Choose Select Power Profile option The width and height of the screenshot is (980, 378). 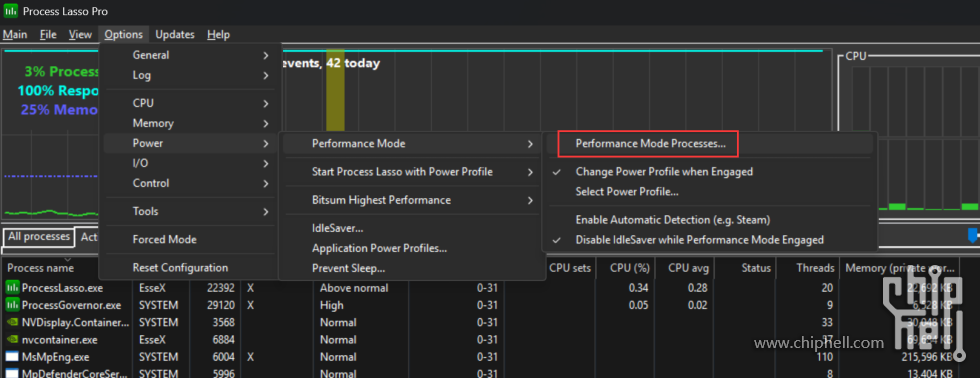pyautogui.click(x=627, y=192)
